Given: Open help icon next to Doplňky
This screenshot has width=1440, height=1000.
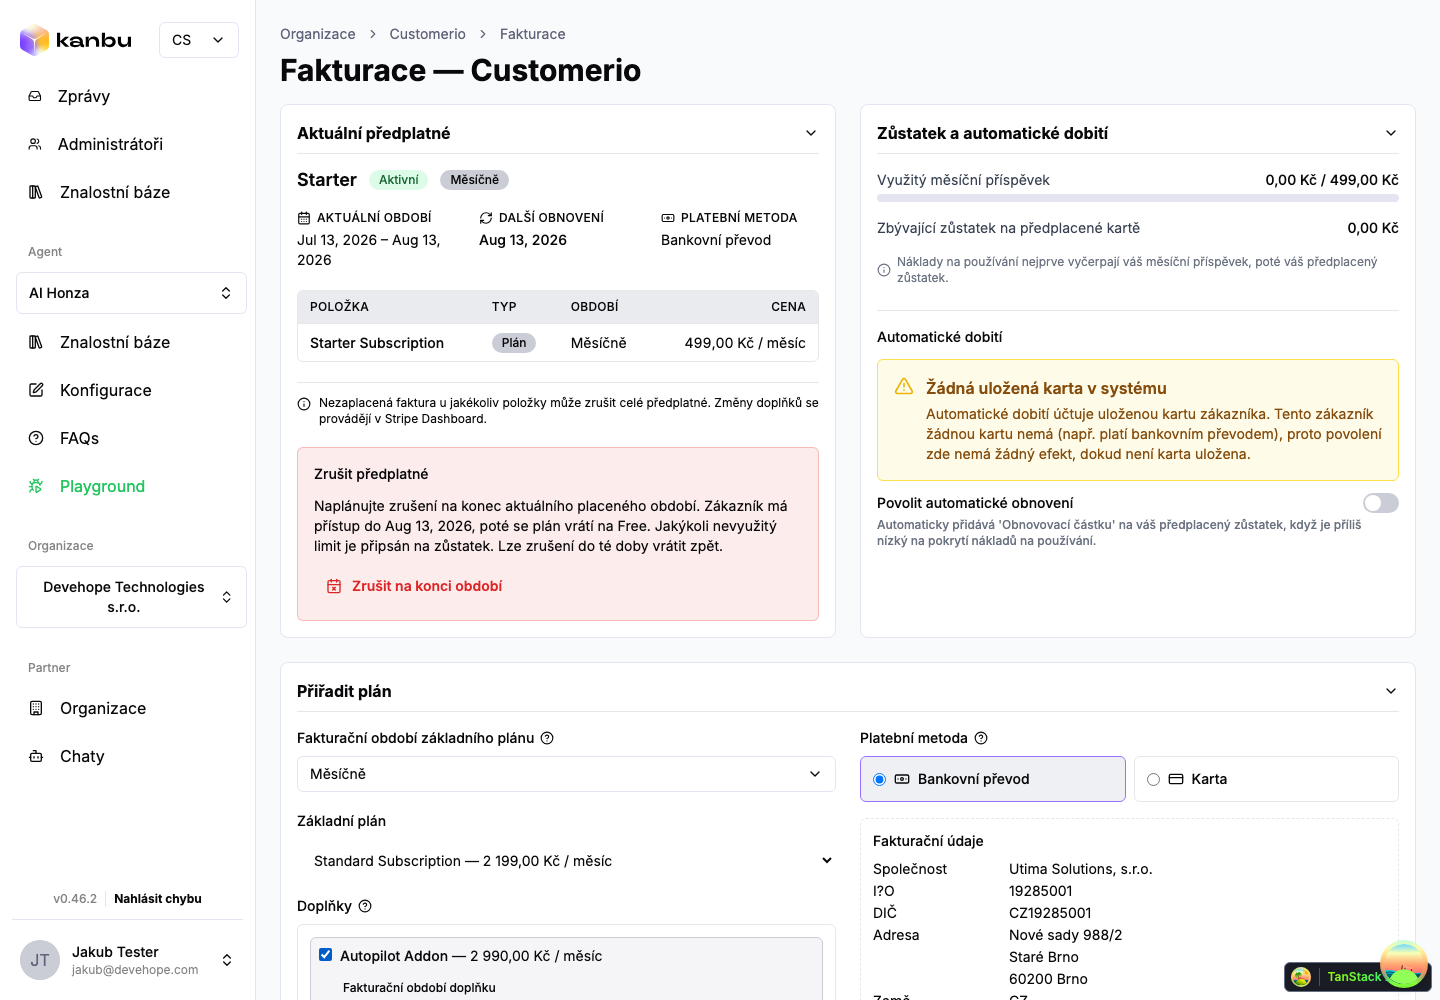Looking at the screenshot, I should click(365, 906).
